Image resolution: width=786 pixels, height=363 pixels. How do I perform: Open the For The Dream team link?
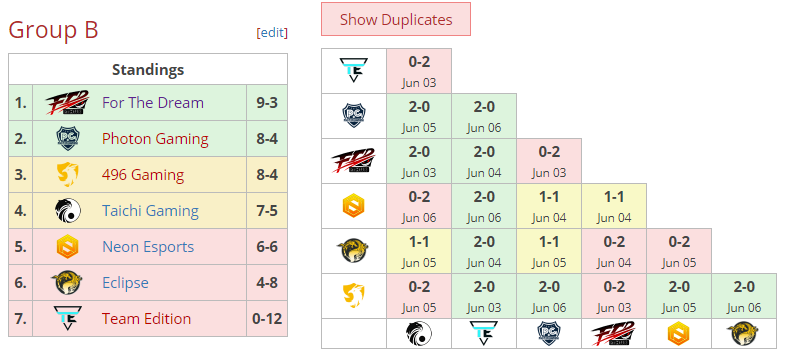point(153,103)
